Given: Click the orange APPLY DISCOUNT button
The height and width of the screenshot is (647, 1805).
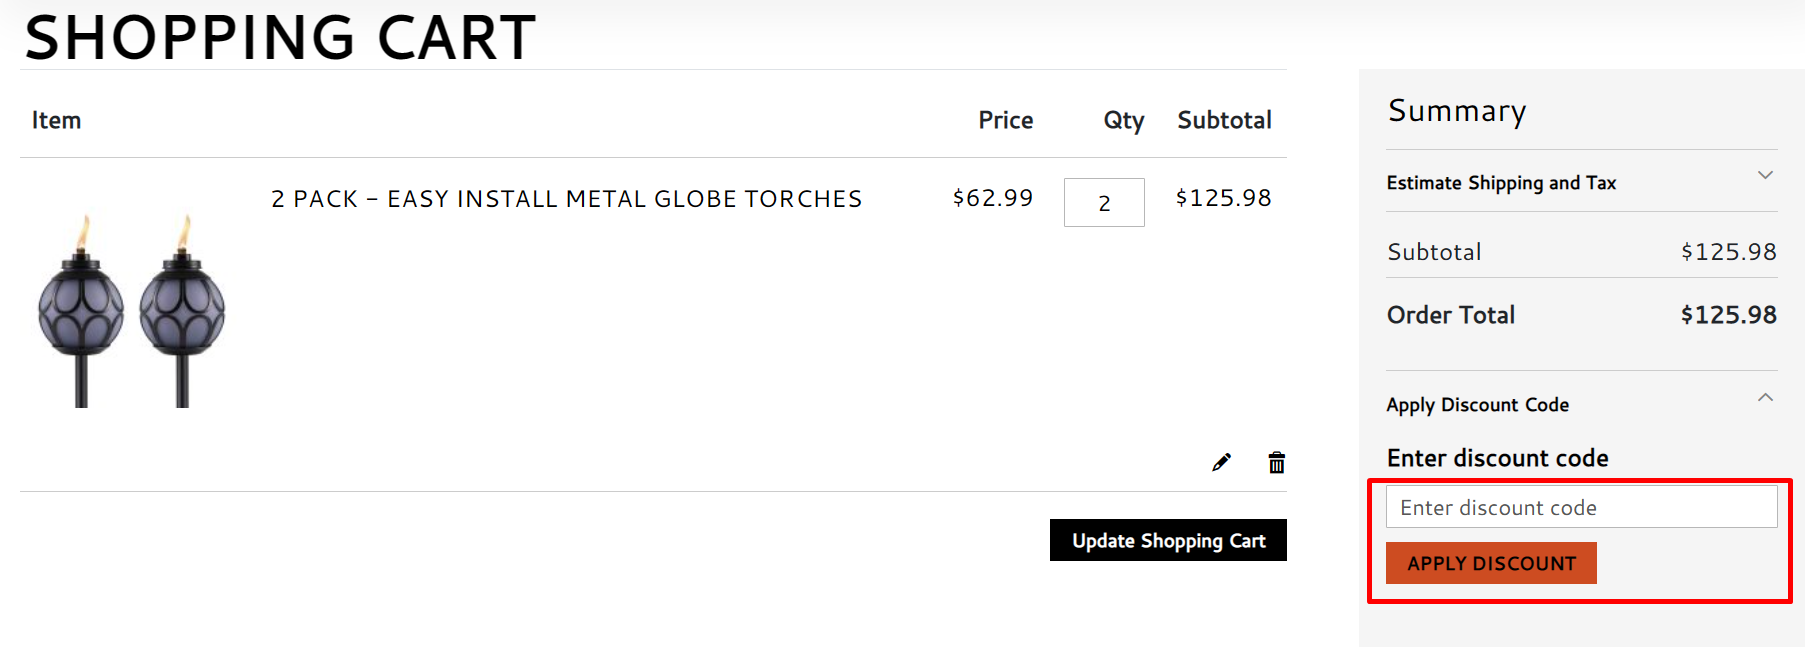Looking at the screenshot, I should pos(1491,563).
